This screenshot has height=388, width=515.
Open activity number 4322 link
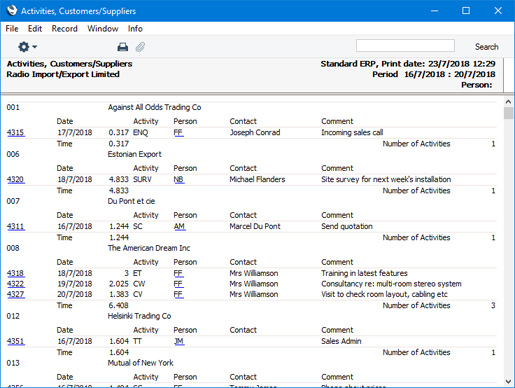[15, 284]
